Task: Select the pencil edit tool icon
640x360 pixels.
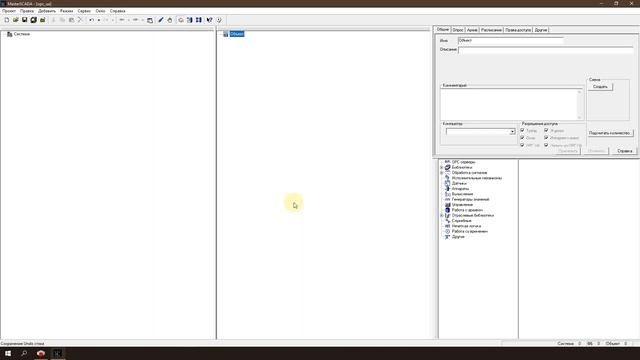Action: (x=161, y=20)
